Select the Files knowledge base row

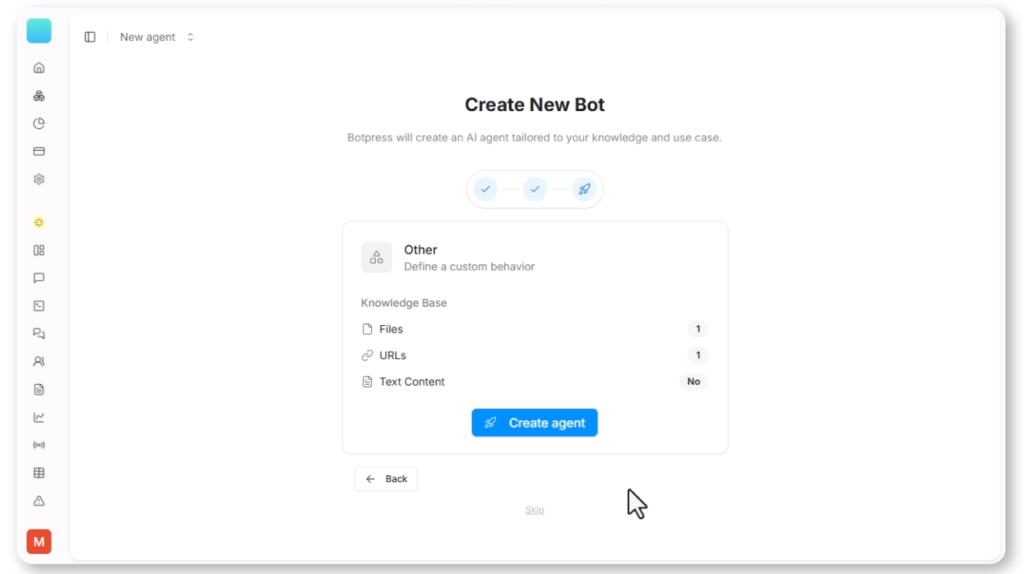pyautogui.click(x=535, y=329)
